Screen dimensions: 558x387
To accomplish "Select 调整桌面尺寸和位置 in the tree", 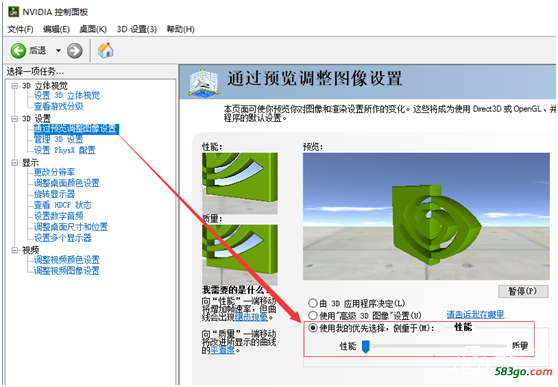I will 70,227.
